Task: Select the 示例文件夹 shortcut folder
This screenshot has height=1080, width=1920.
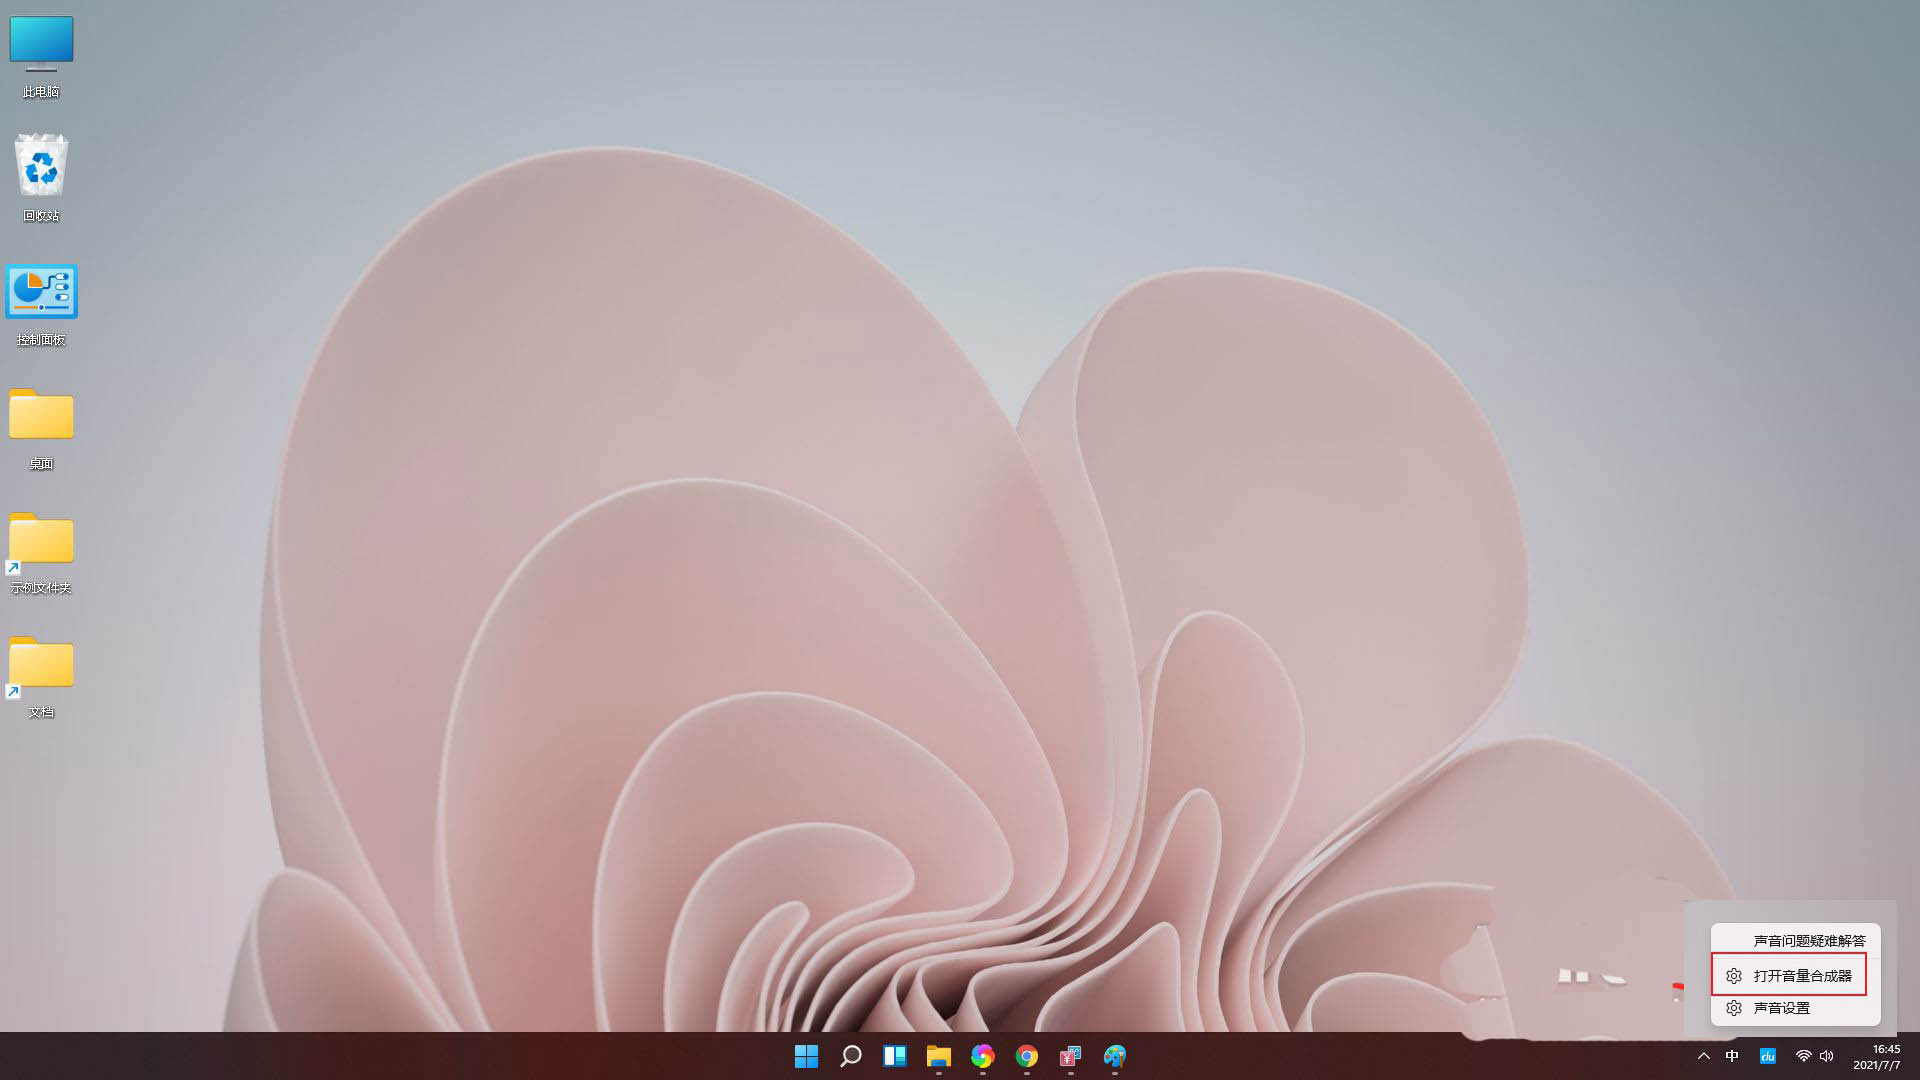Action: [x=41, y=553]
